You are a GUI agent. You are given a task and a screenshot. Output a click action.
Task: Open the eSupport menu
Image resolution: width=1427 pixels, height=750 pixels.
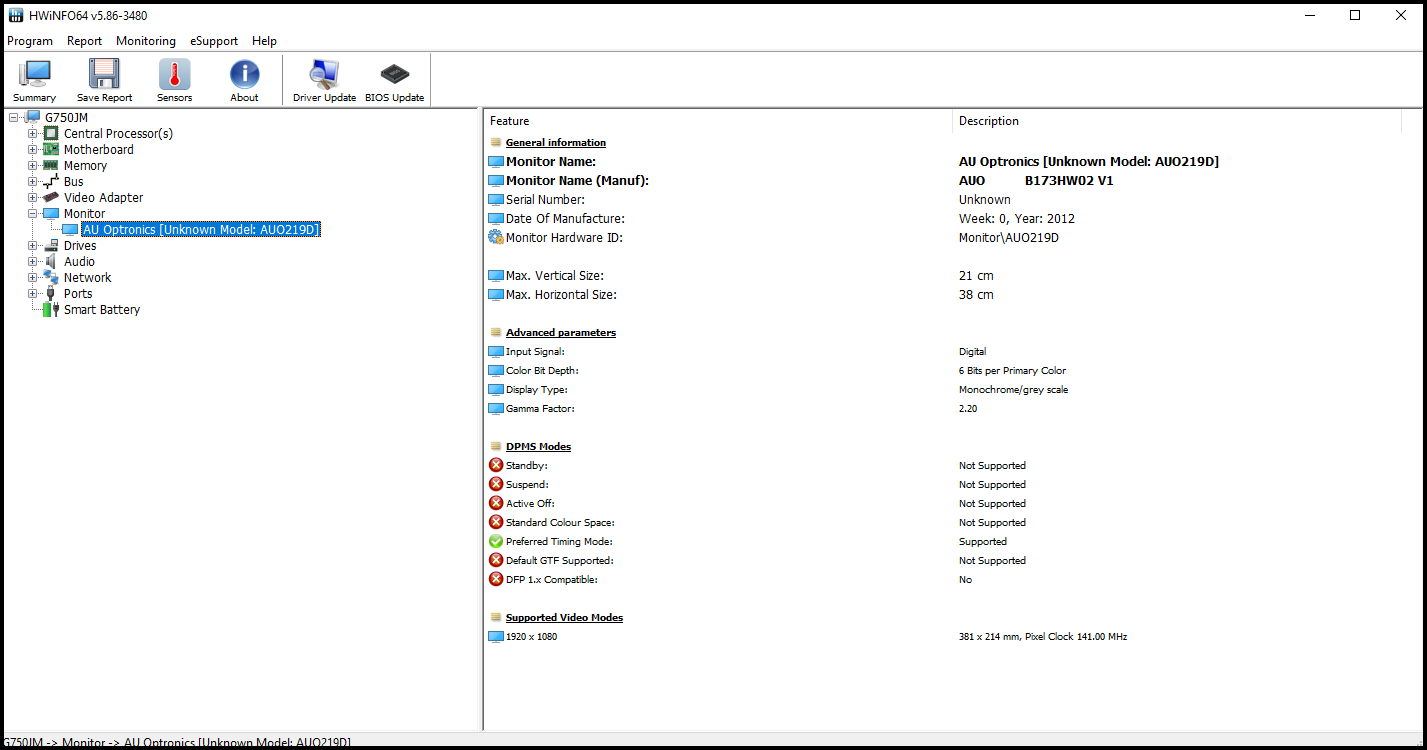pyautogui.click(x=214, y=41)
